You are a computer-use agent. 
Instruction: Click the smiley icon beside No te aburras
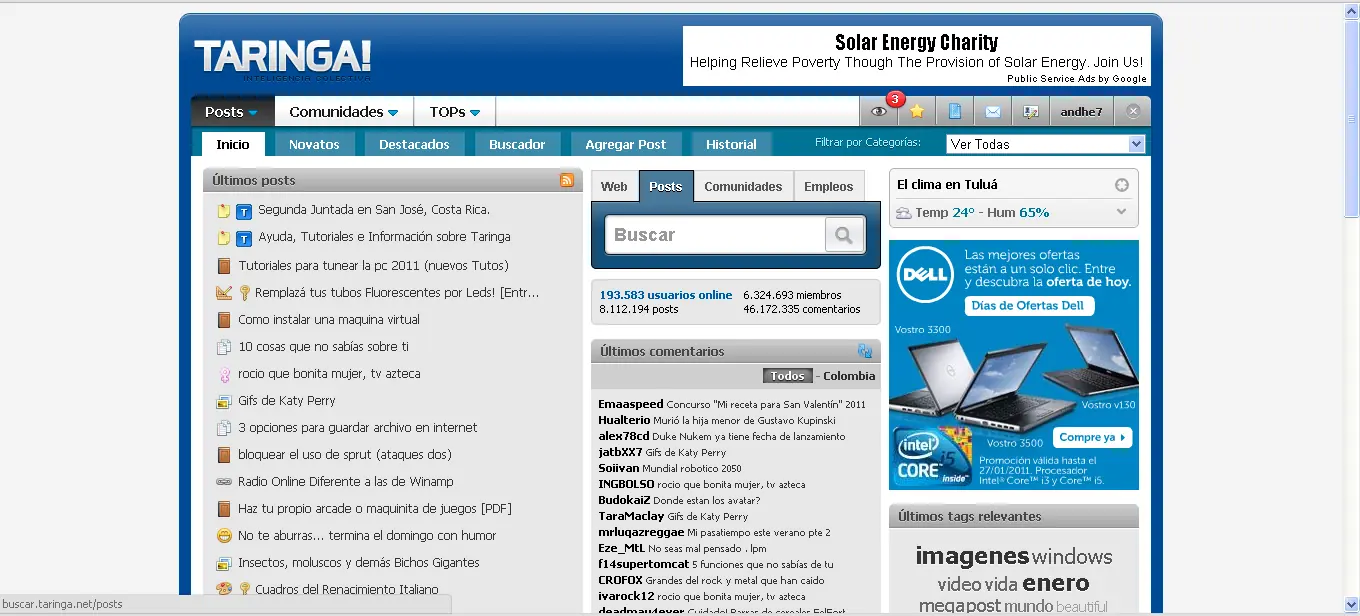pyautogui.click(x=224, y=536)
